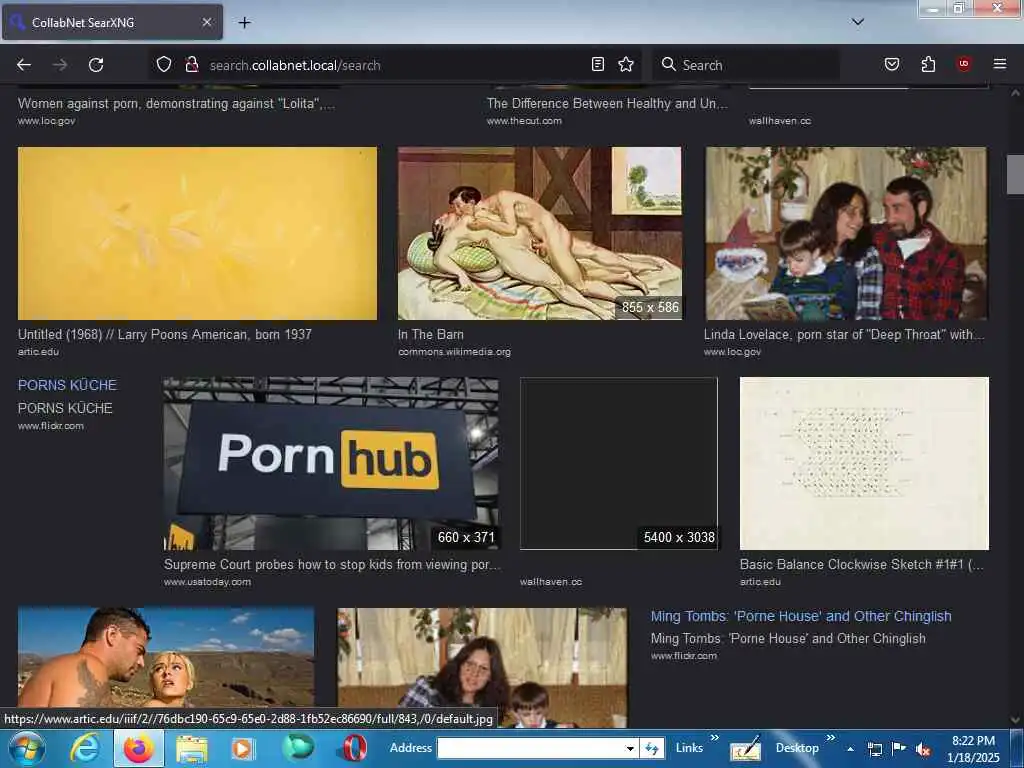Click the 'In The Barn' caption
The image size is (1024, 768).
point(431,334)
